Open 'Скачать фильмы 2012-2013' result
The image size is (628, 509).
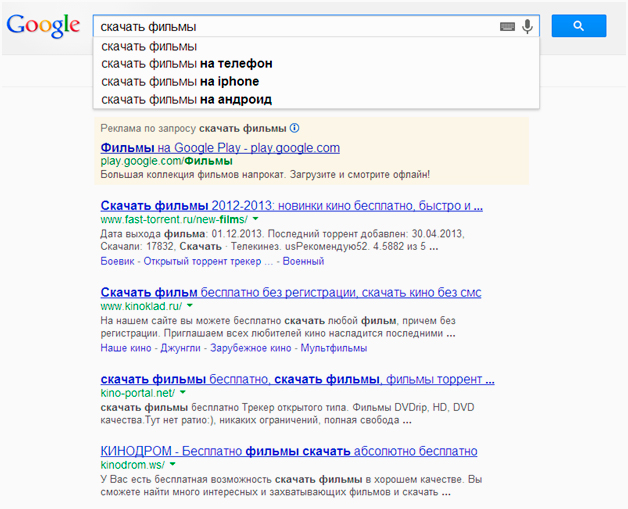click(292, 205)
